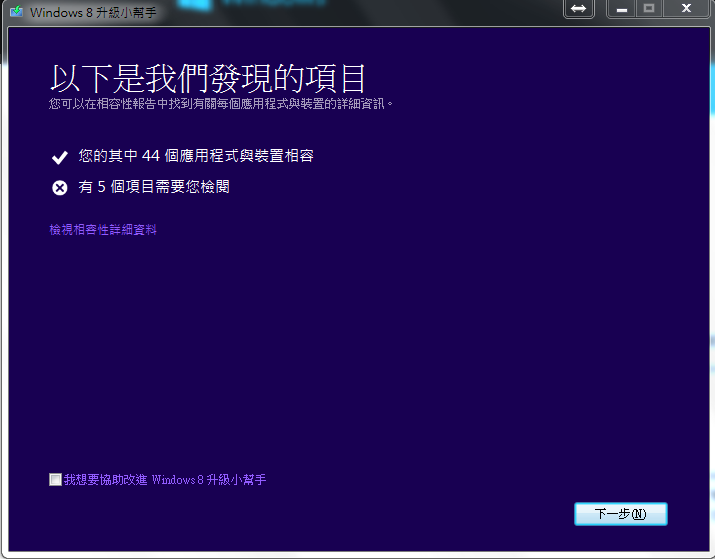Click the Windows 8 升級小幫手 title bar icon

click(x=16, y=11)
